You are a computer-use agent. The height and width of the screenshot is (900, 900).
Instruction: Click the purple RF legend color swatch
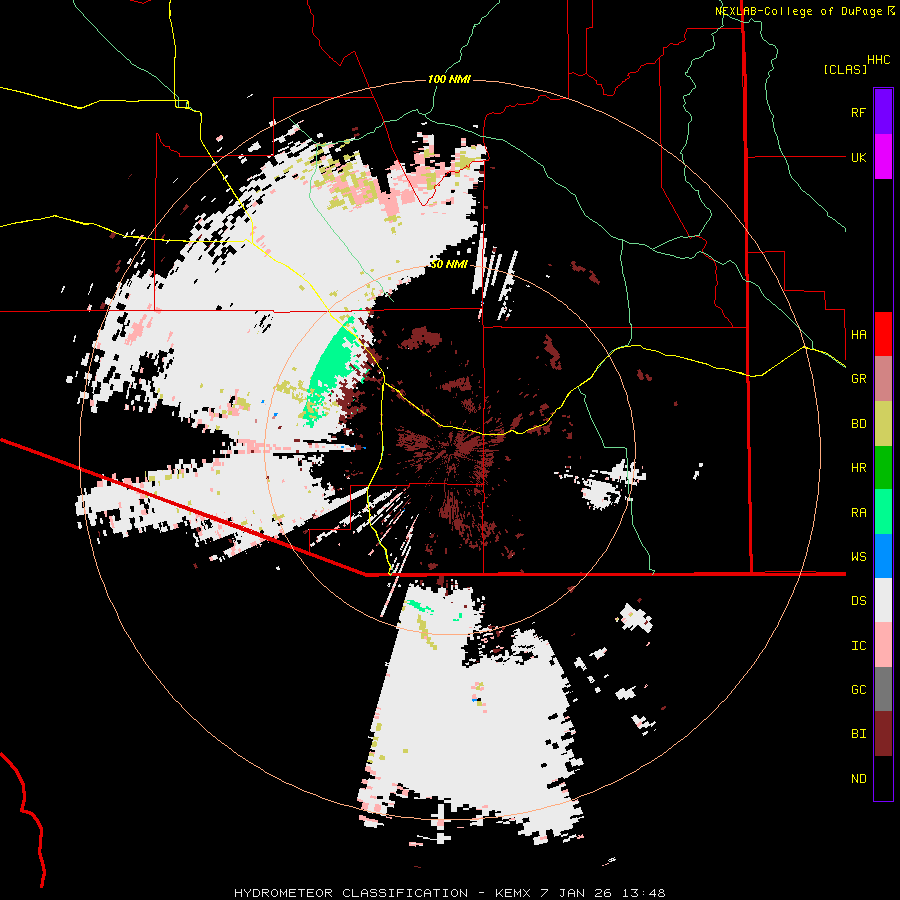(883, 112)
